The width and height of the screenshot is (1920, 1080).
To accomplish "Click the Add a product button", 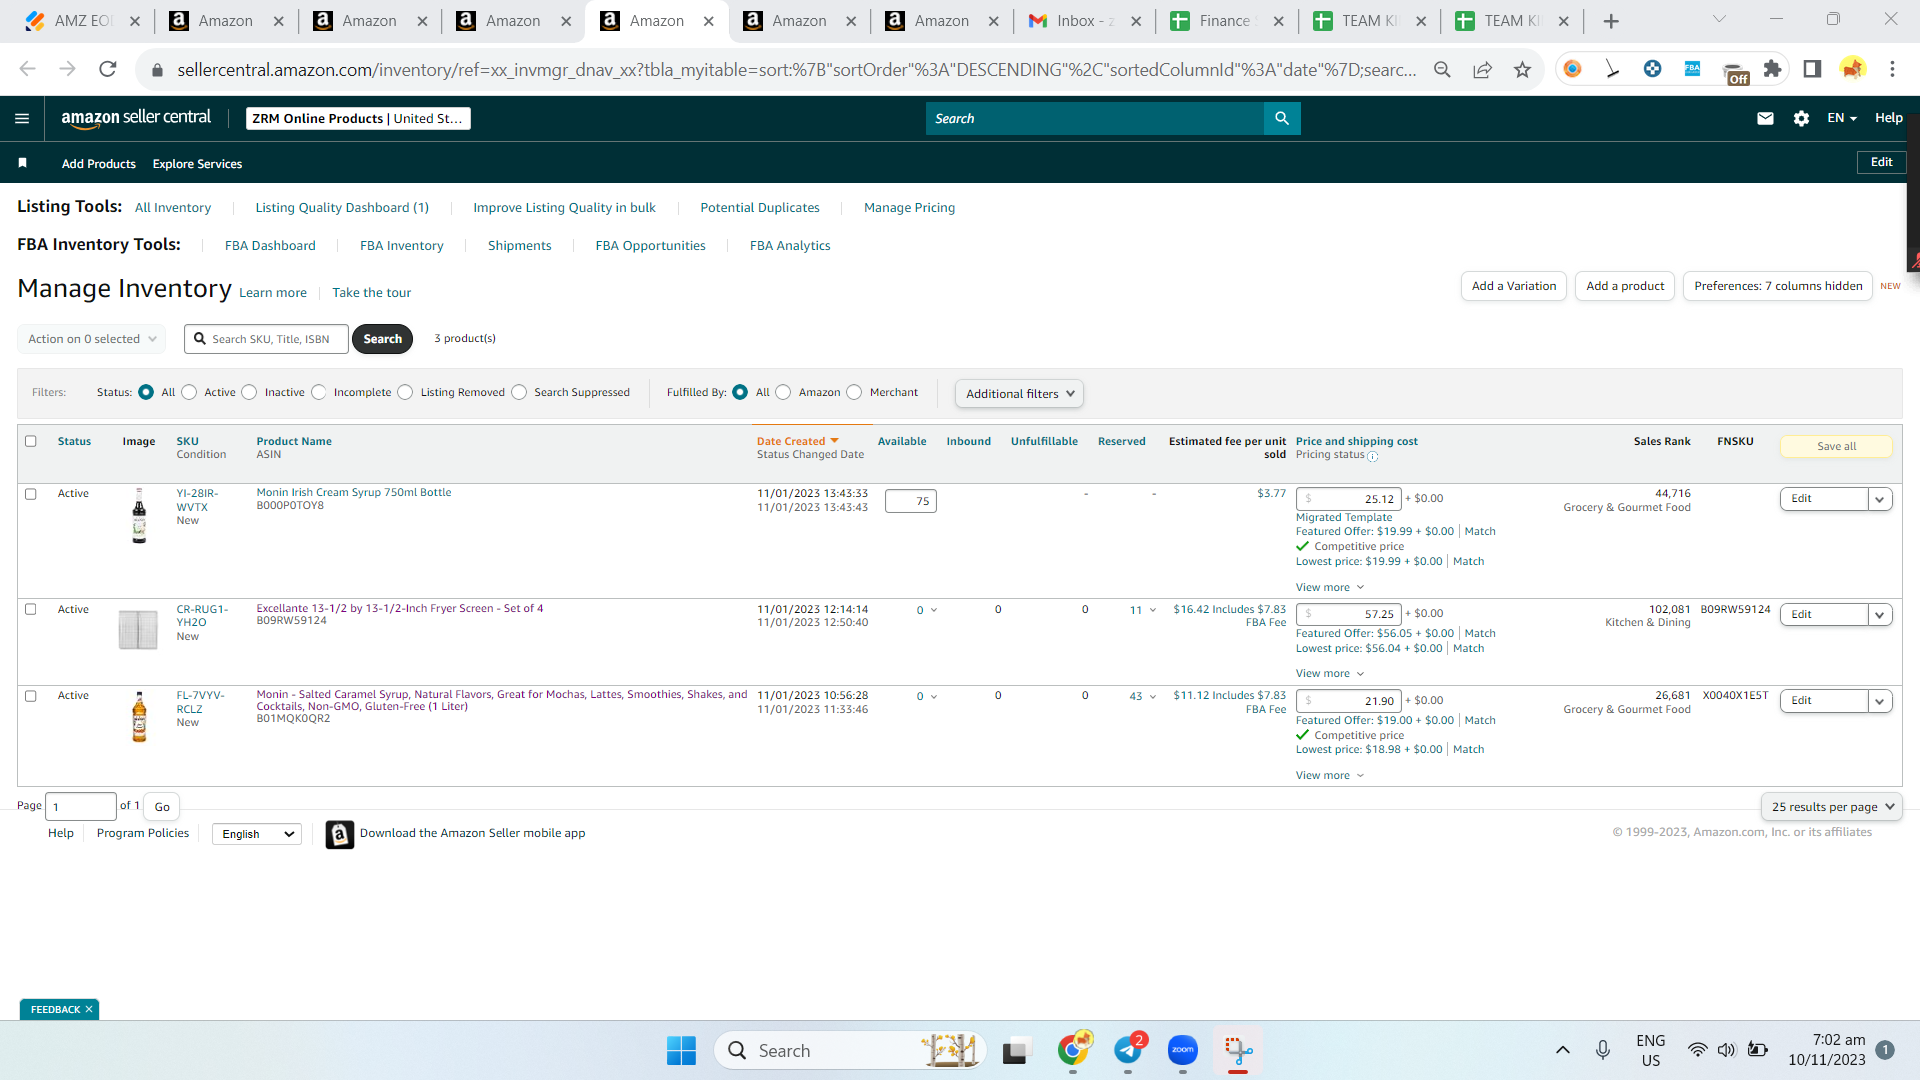I will click(x=1625, y=286).
